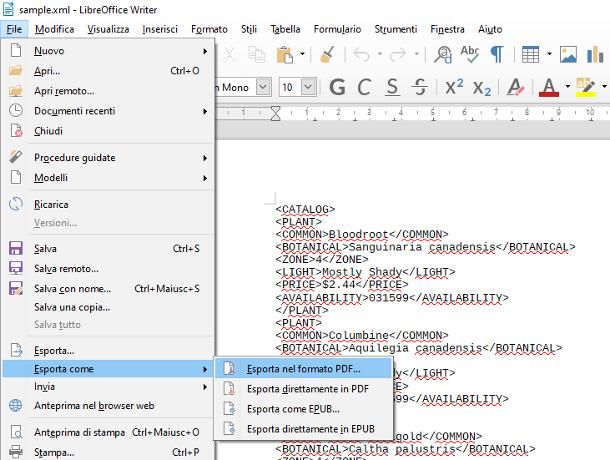Click the Stampa printer icon
610x460 pixels.
point(16,452)
